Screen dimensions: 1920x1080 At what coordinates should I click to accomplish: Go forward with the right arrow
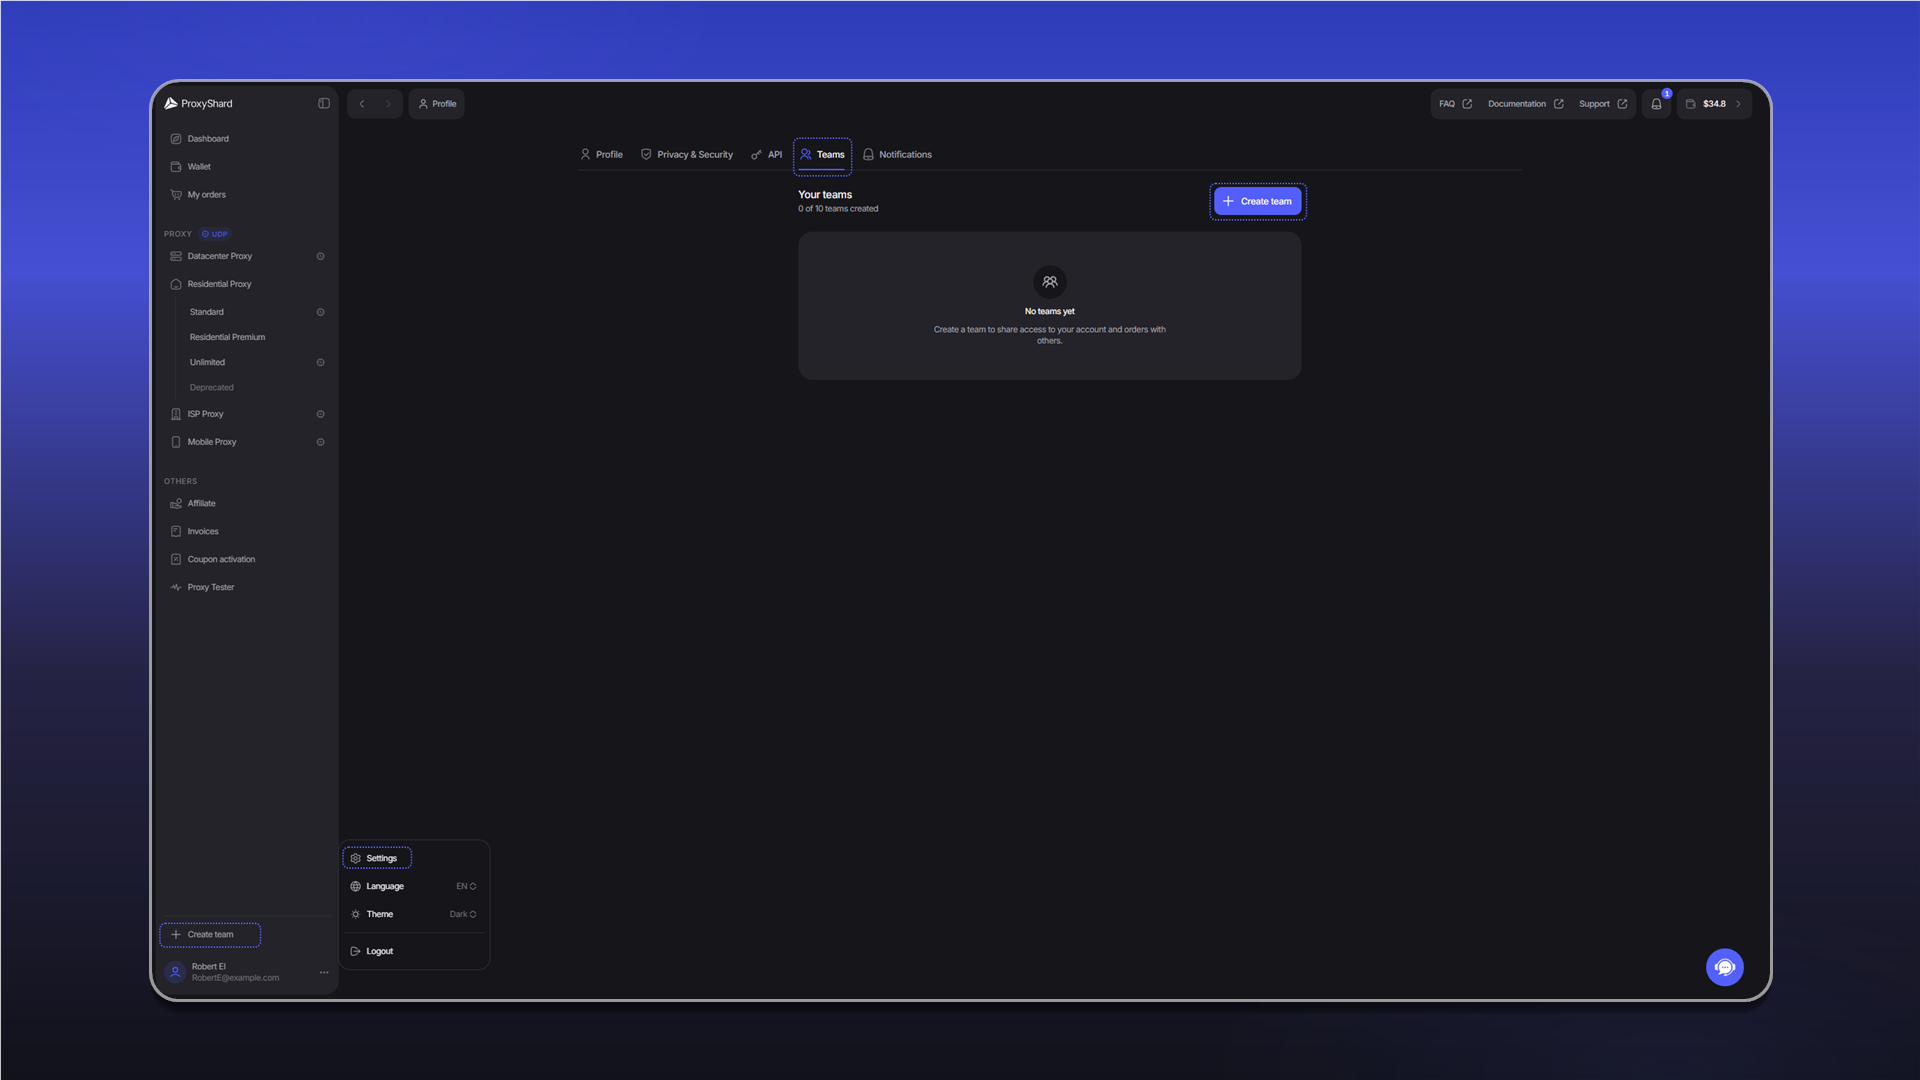[x=388, y=104]
